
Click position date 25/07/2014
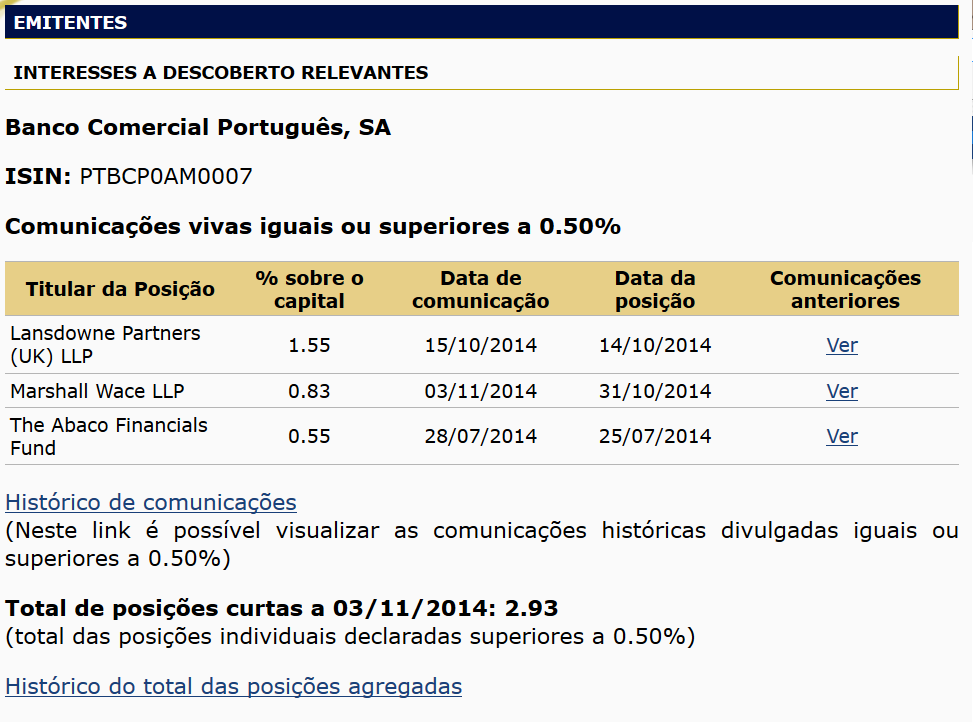[x=655, y=436]
